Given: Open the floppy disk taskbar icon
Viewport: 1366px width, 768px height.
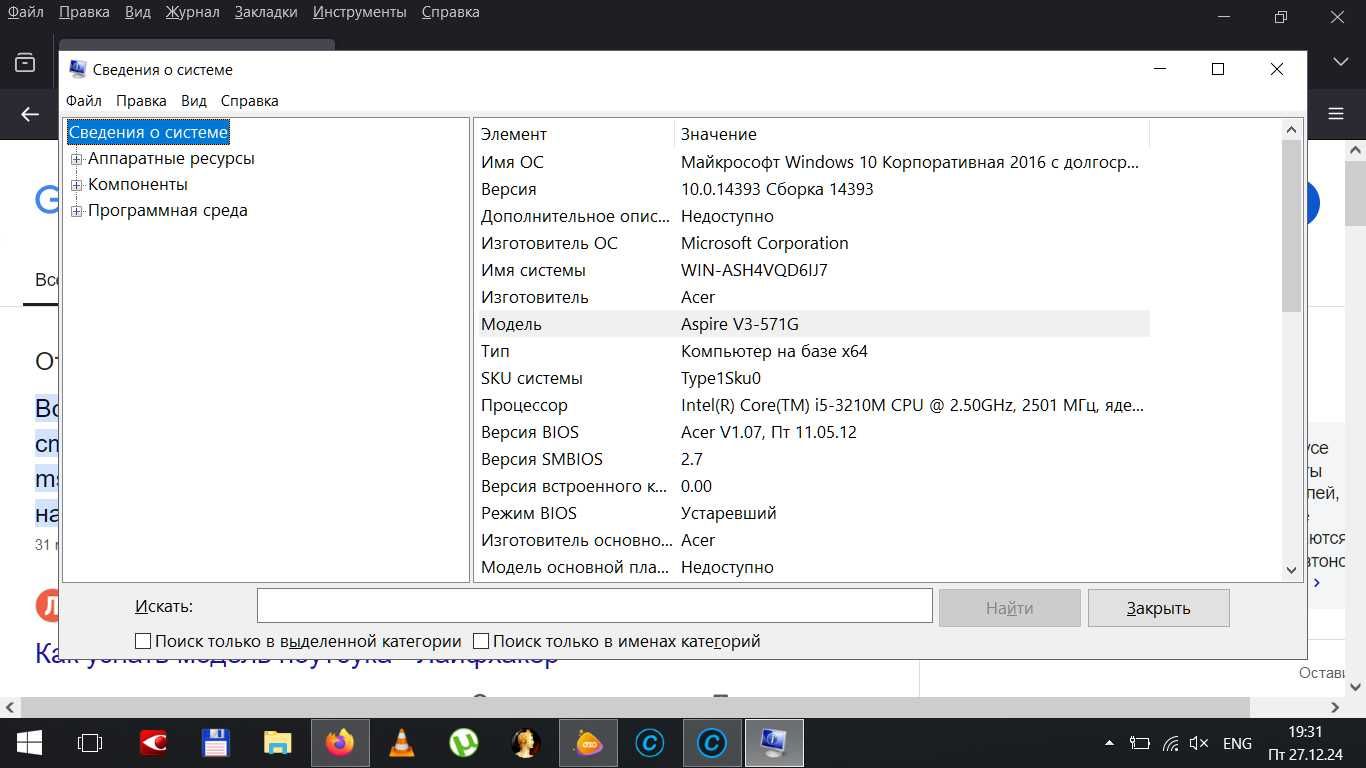Looking at the screenshot, I should tap(215, 743).
